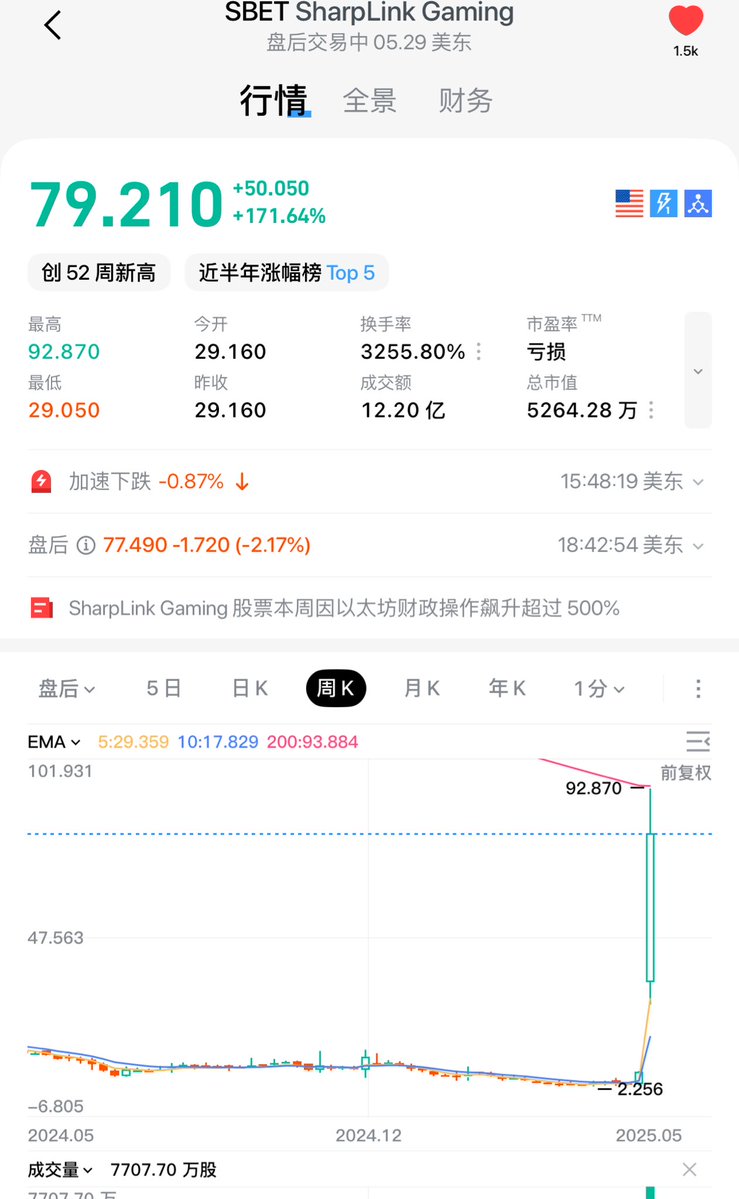Tap the red news article icon
Image resolution: width=739 pixels, height=1199 pixels.
tap(42, 608)
